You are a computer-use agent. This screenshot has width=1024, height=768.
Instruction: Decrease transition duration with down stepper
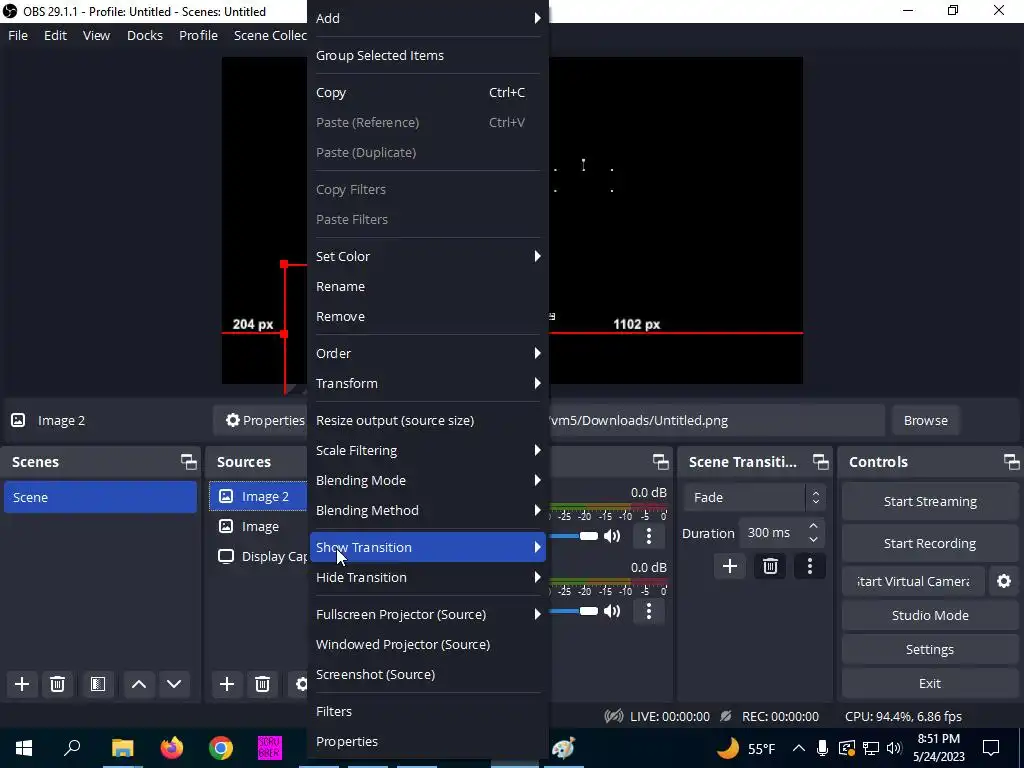813,539
